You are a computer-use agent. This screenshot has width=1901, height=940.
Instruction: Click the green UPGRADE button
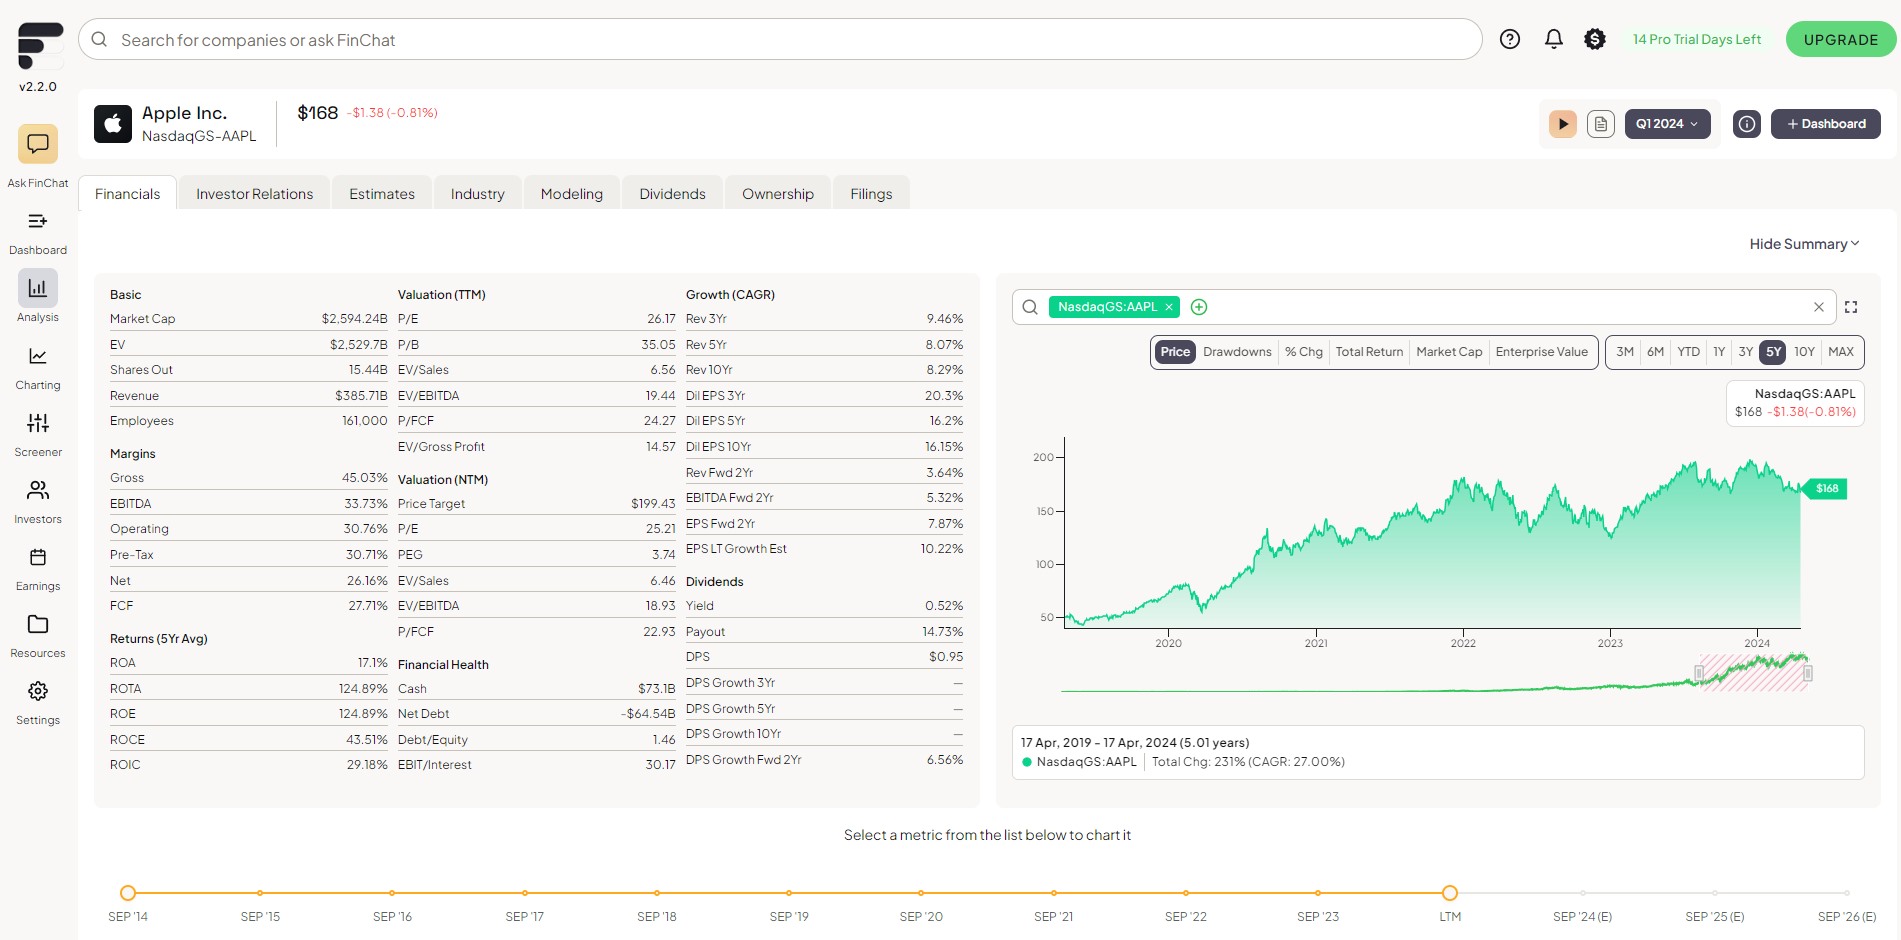[1841, 40]
